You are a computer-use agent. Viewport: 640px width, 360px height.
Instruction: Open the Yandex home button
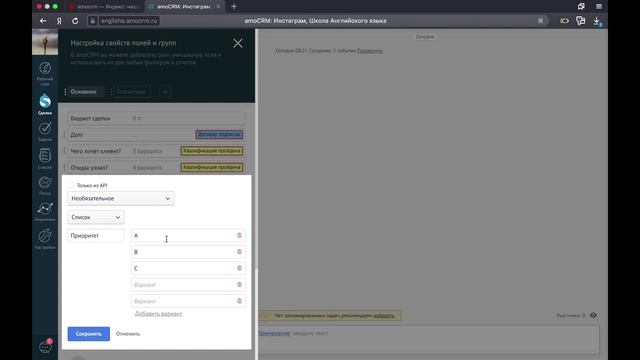(x=59, y=21)
